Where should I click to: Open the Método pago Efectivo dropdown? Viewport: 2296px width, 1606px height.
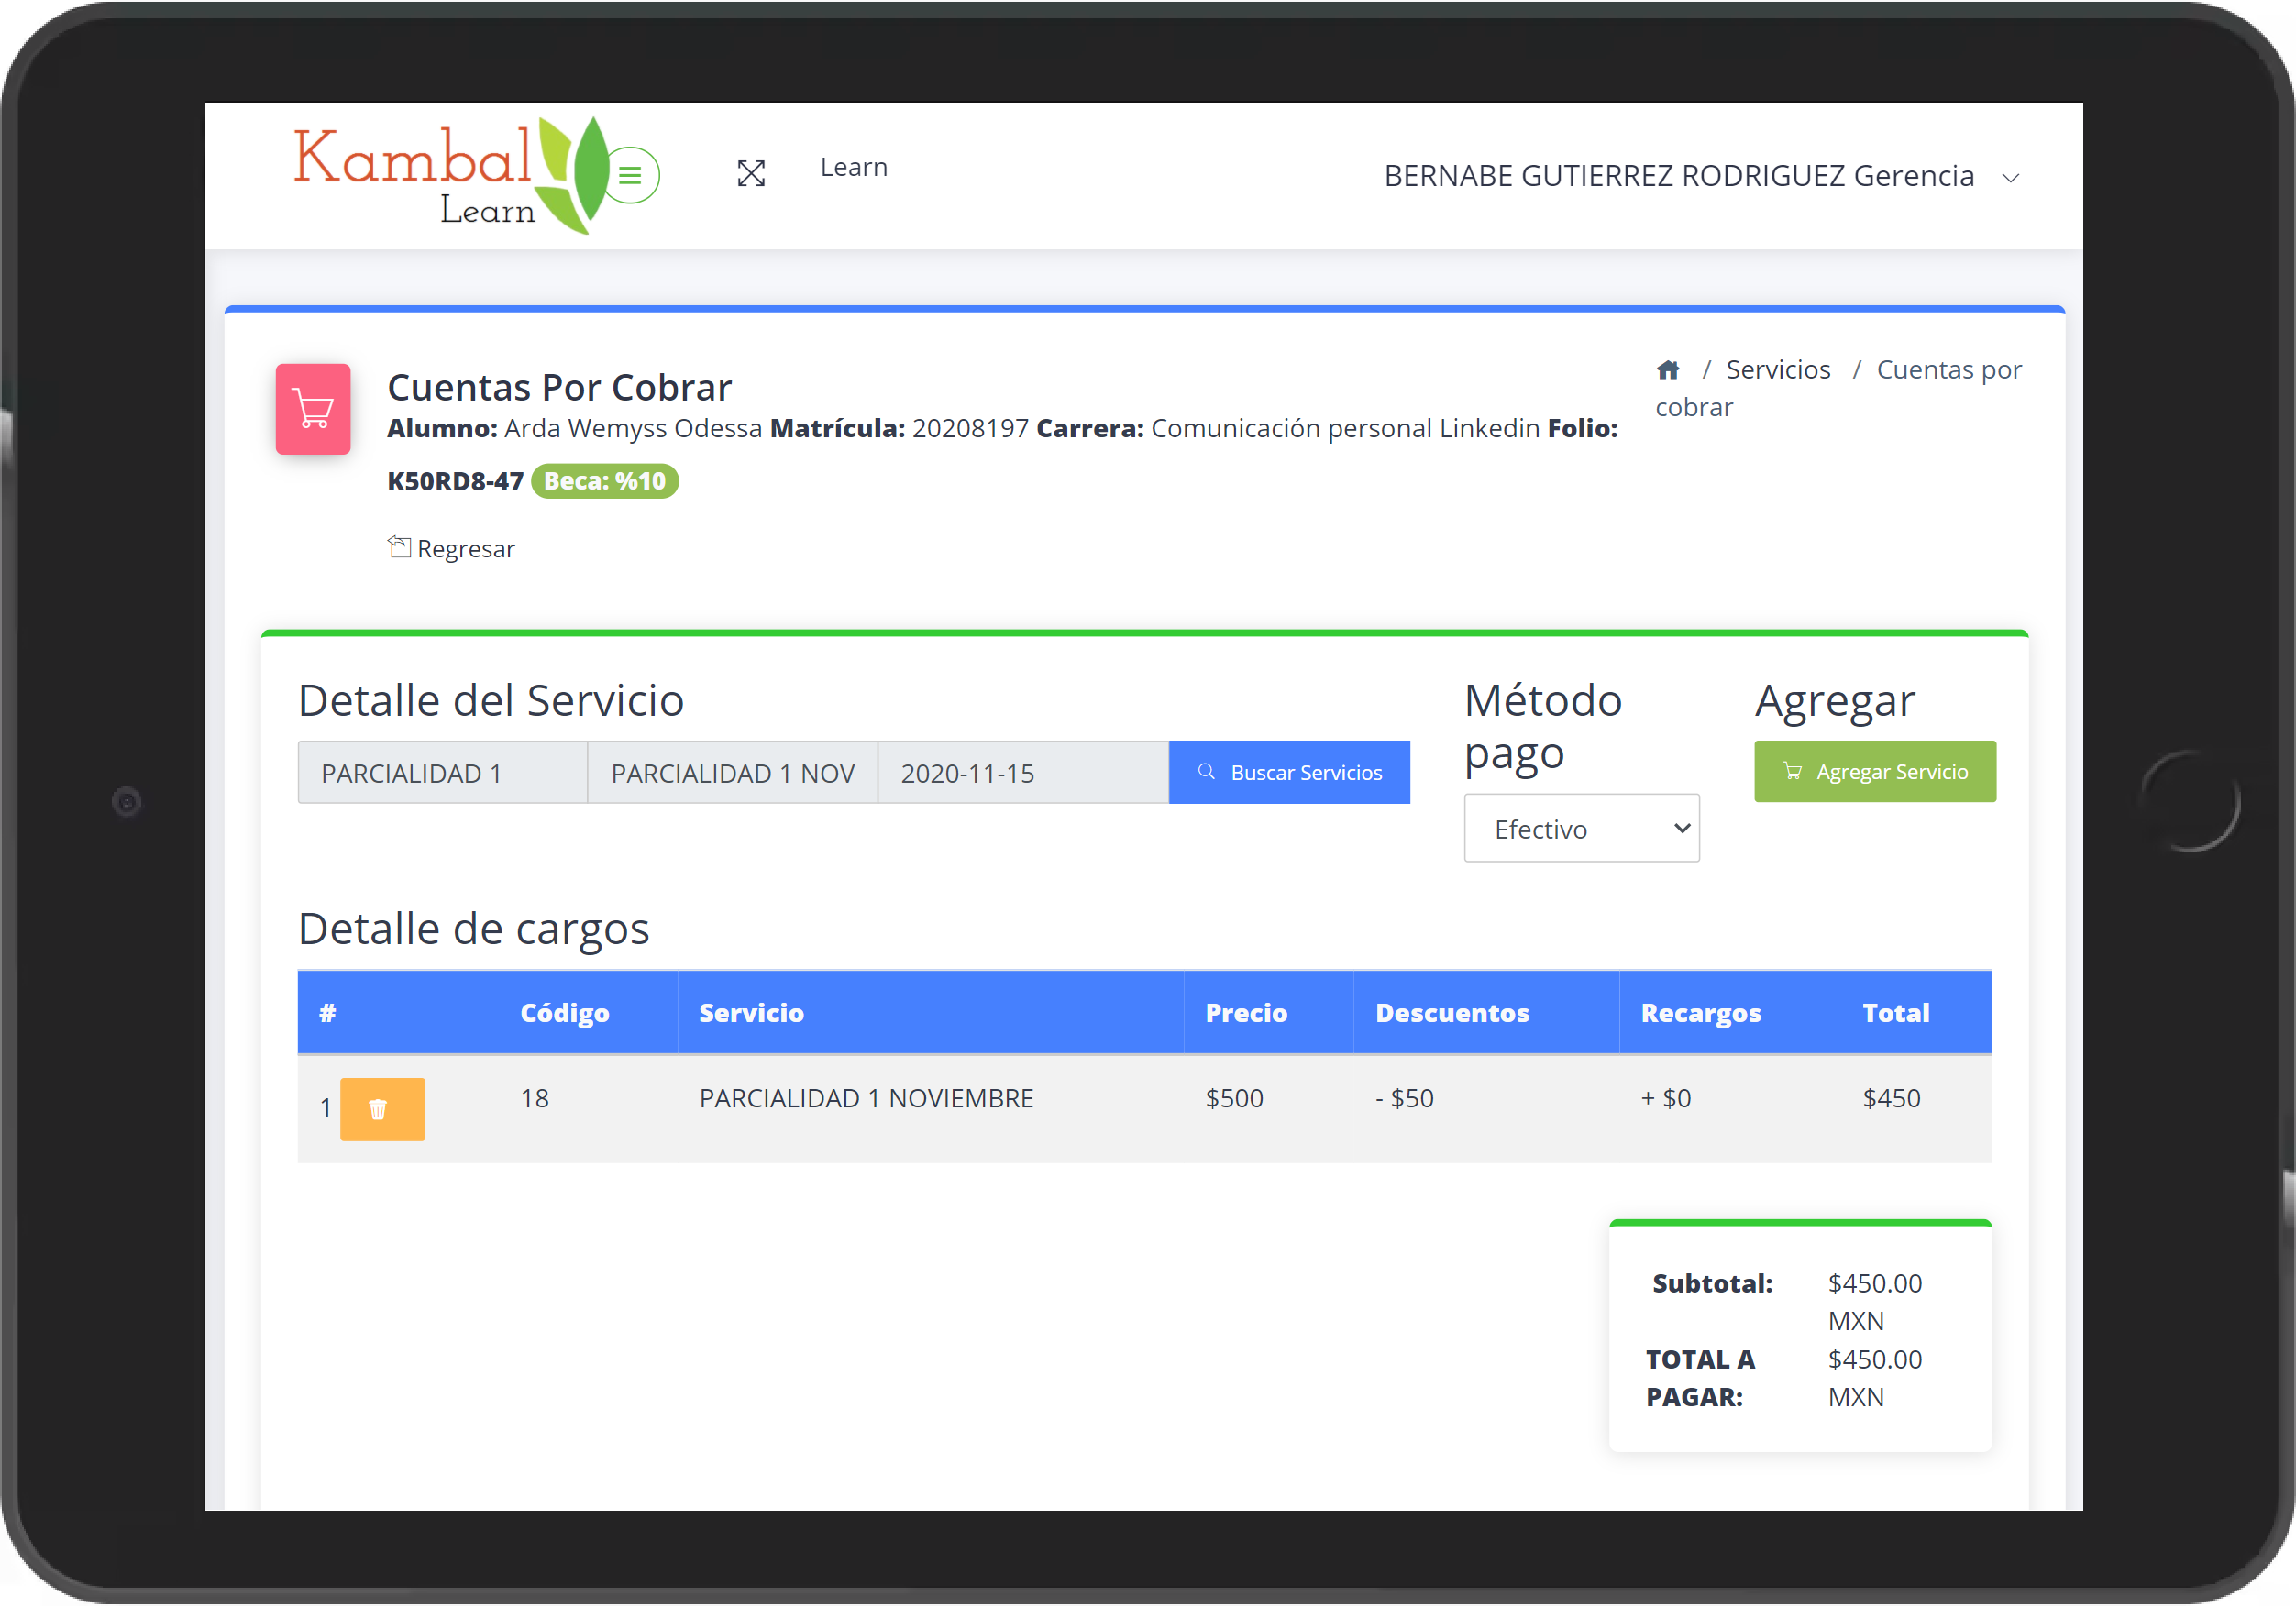pos(1581,829)
